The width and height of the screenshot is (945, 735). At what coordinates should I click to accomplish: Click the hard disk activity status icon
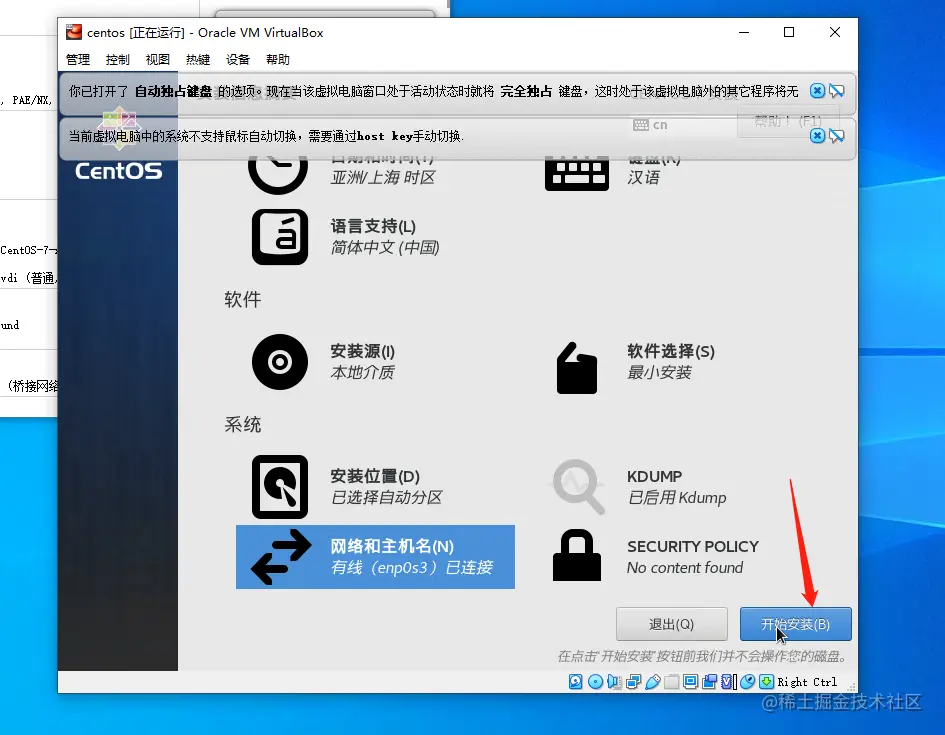pos(576,682)
